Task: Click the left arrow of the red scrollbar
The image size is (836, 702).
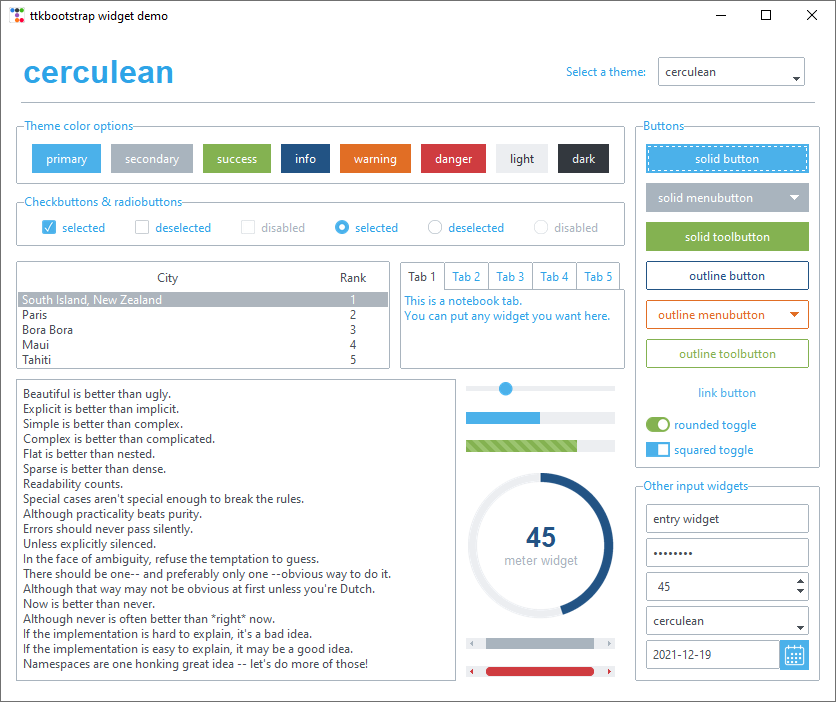Action: (470, 671)
